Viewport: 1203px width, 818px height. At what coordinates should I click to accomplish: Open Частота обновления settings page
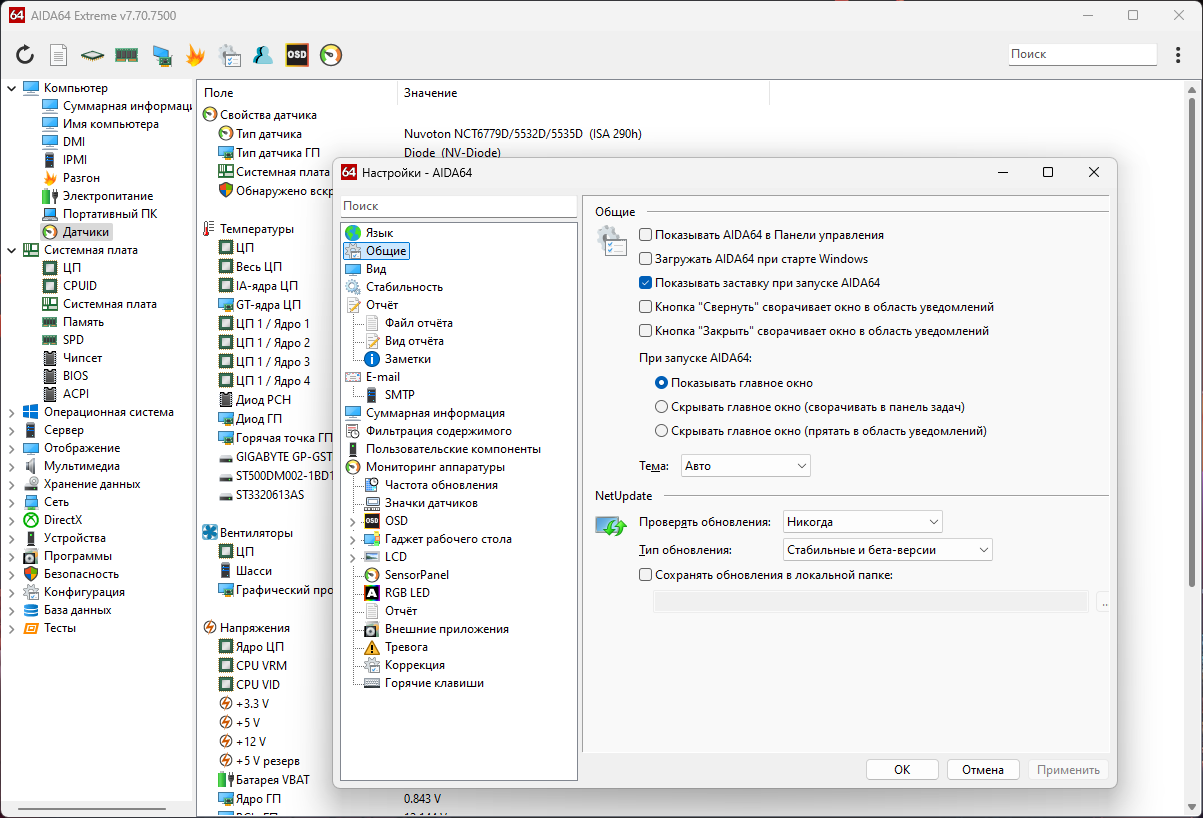[x=441, y=485]
